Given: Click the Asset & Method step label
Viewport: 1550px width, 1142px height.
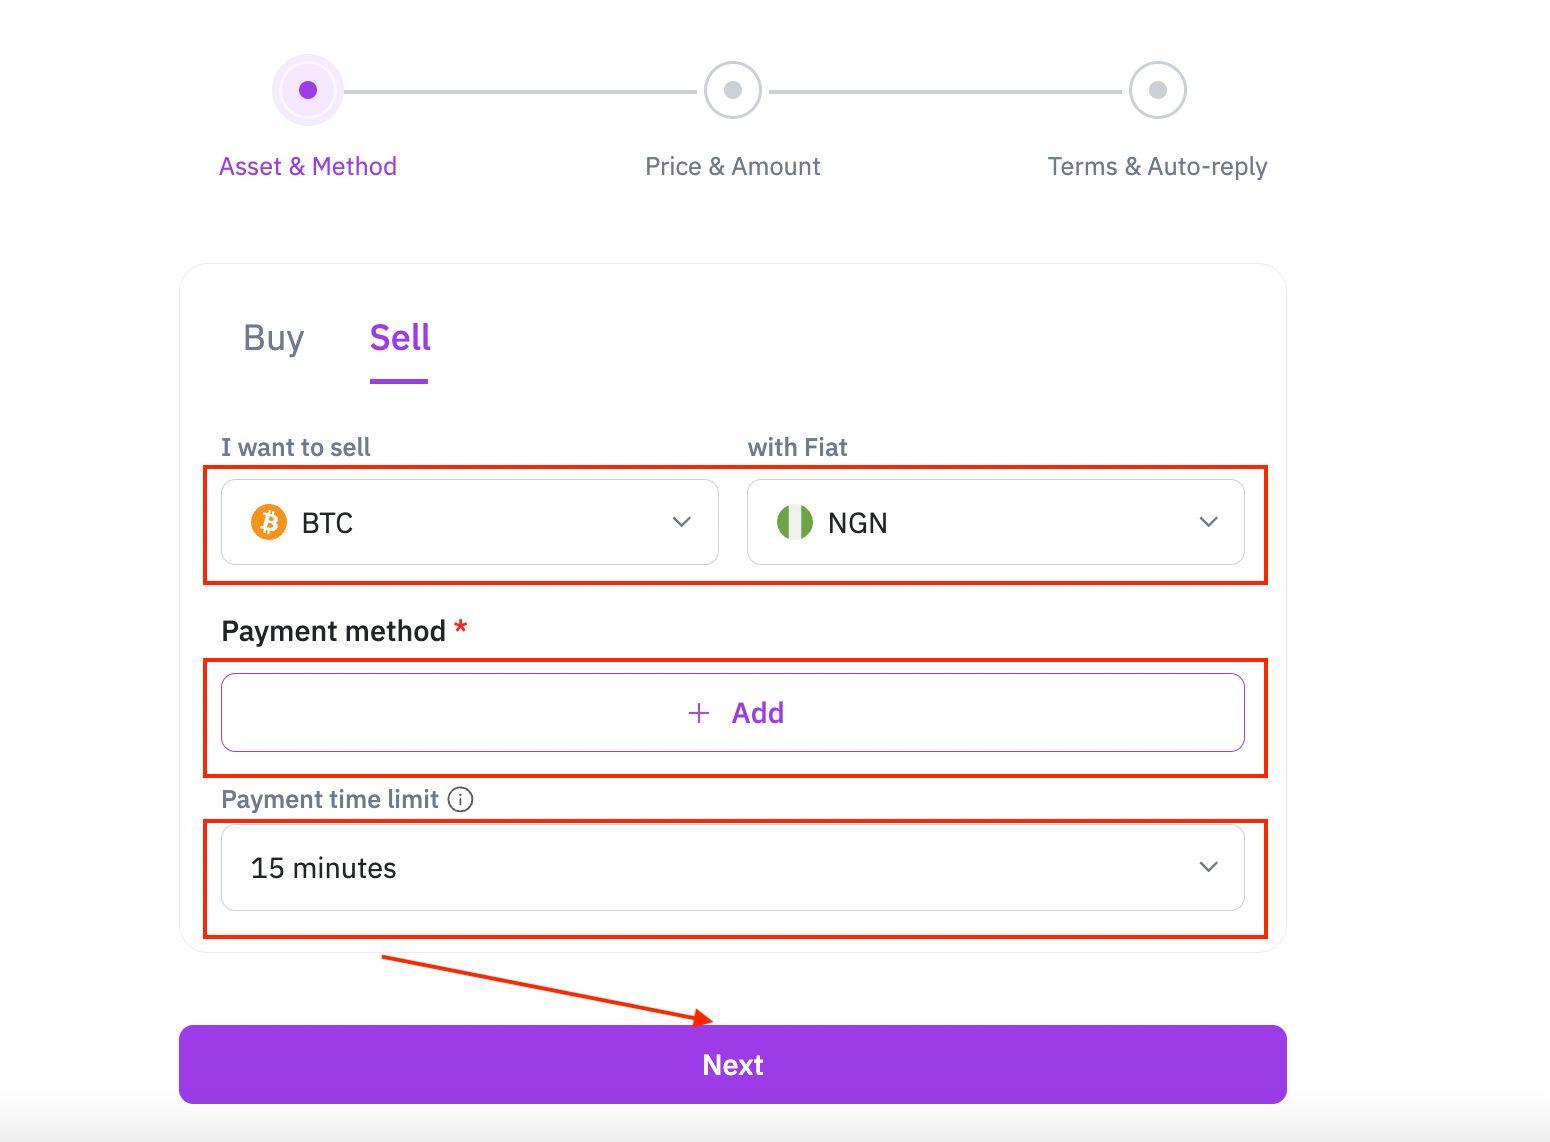Looking at the screenshot, I should point(308,166).
